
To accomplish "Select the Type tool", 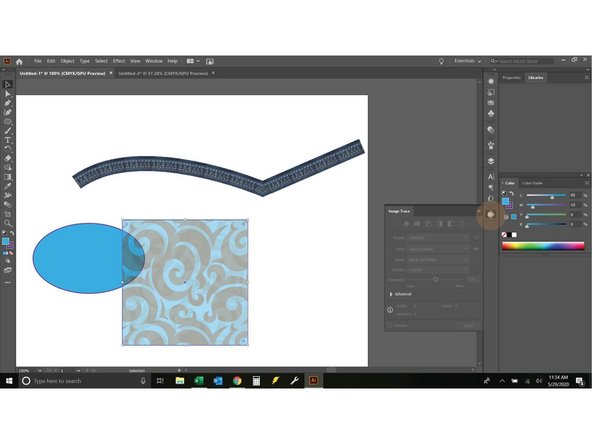I will (x=8, y=140).
